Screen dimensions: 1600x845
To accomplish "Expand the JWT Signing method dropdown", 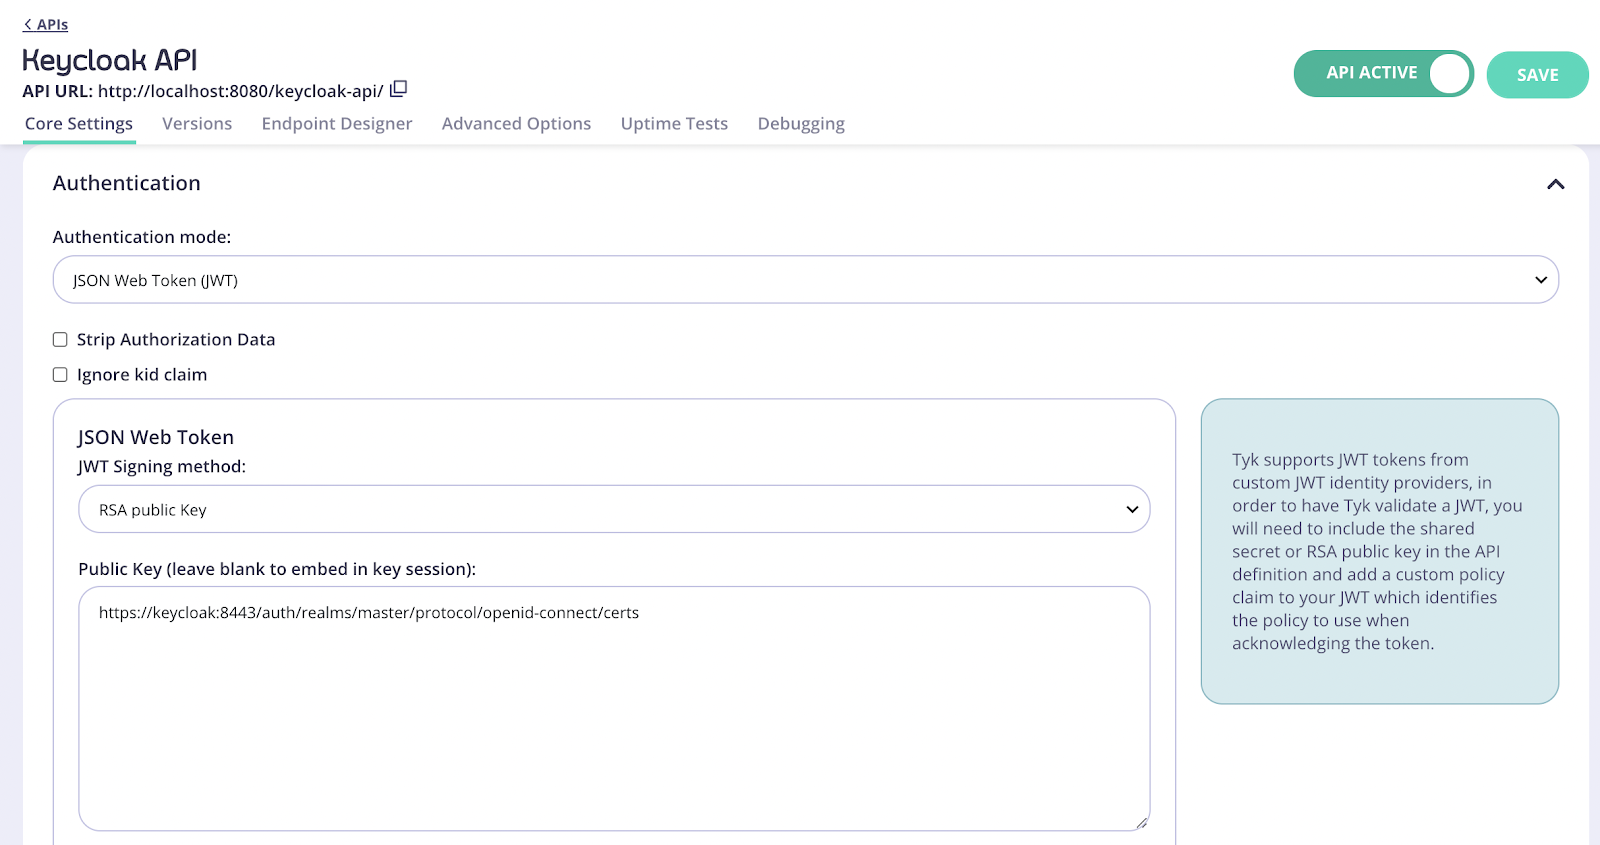I will pyautogui.click(x=614, y=510).
